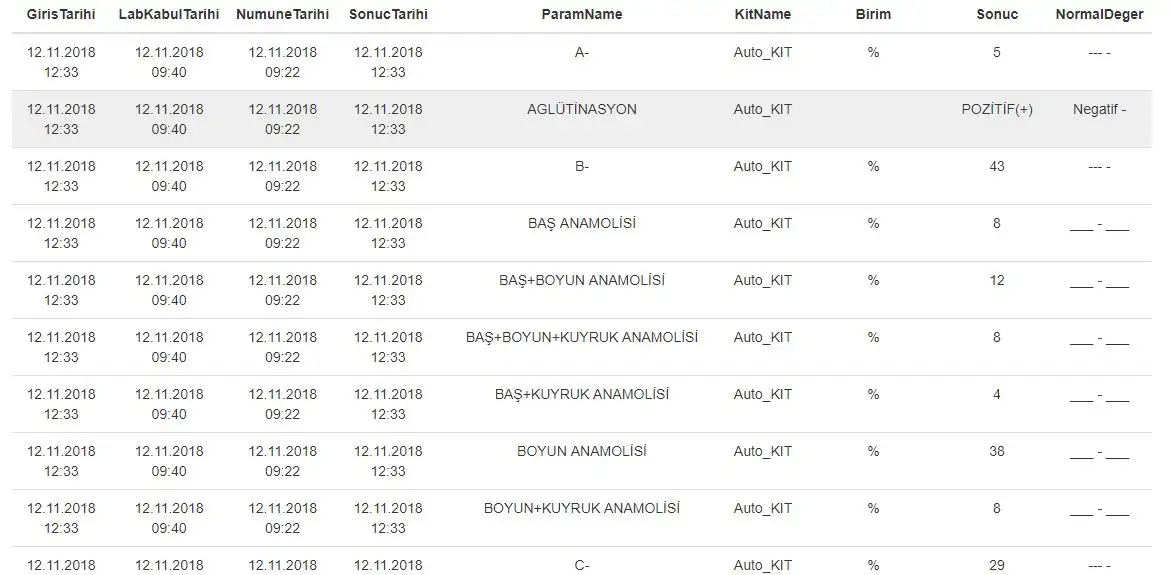Click the Sonuc column header
This screenshot has height=575, width=1172.
point(997,15)
